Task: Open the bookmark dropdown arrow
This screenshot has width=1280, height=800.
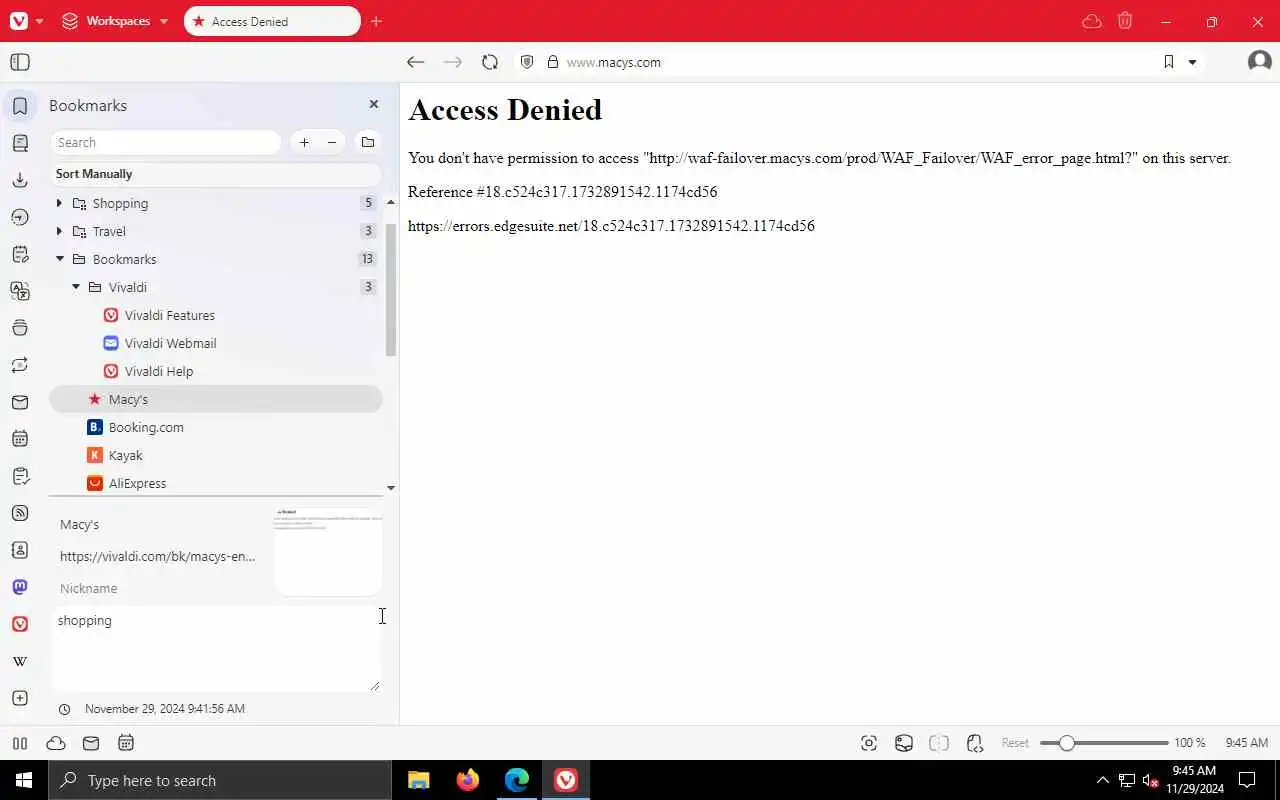Action: click(1192, 62)
